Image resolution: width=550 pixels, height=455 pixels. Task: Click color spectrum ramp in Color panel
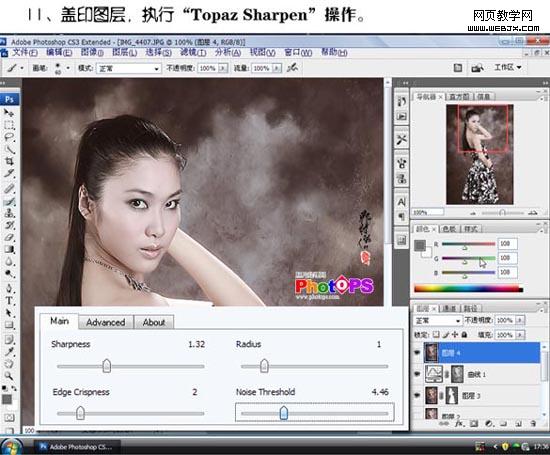tap(468, 289)
